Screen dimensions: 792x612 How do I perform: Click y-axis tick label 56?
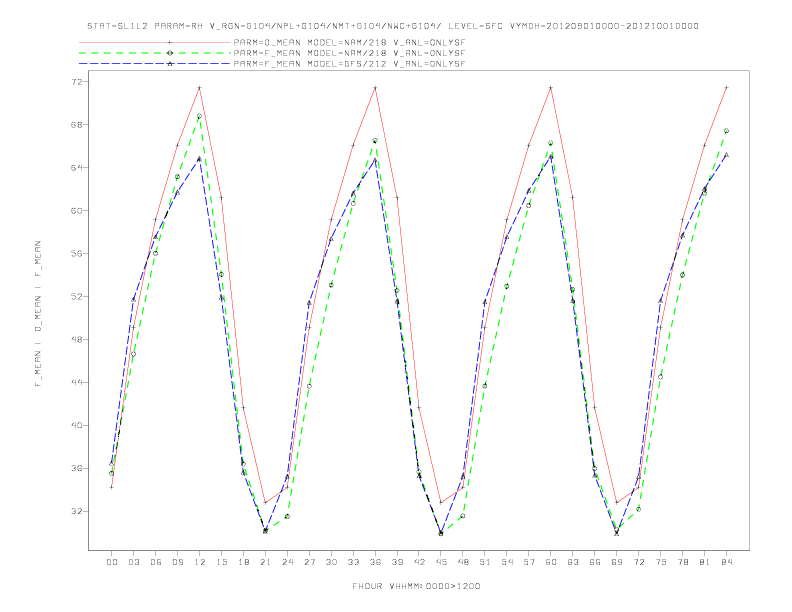[x=78, y=253]
